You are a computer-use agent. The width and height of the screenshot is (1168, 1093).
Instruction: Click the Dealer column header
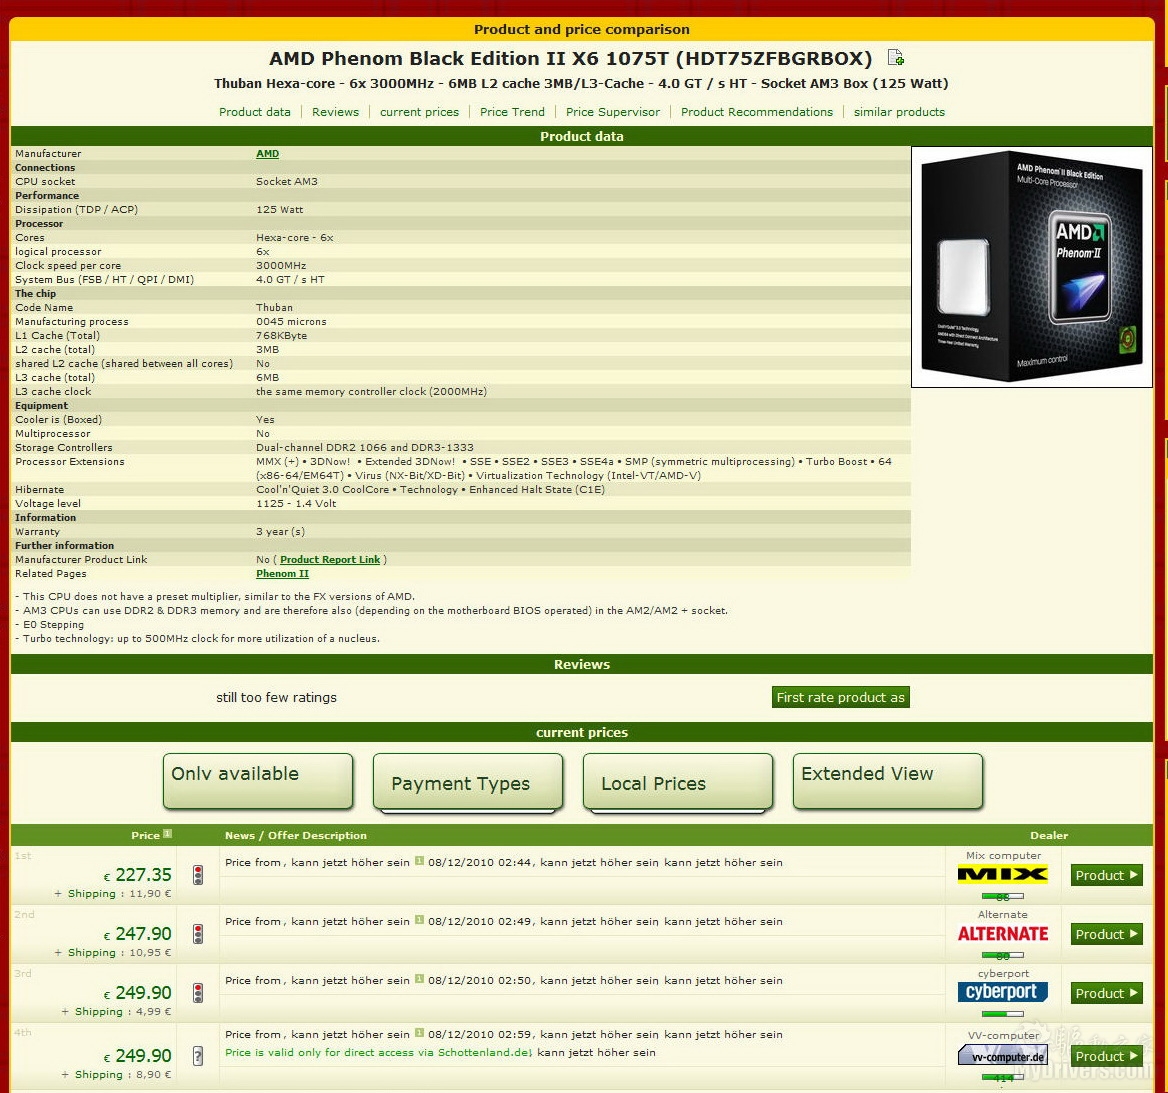pos(1049,835)
